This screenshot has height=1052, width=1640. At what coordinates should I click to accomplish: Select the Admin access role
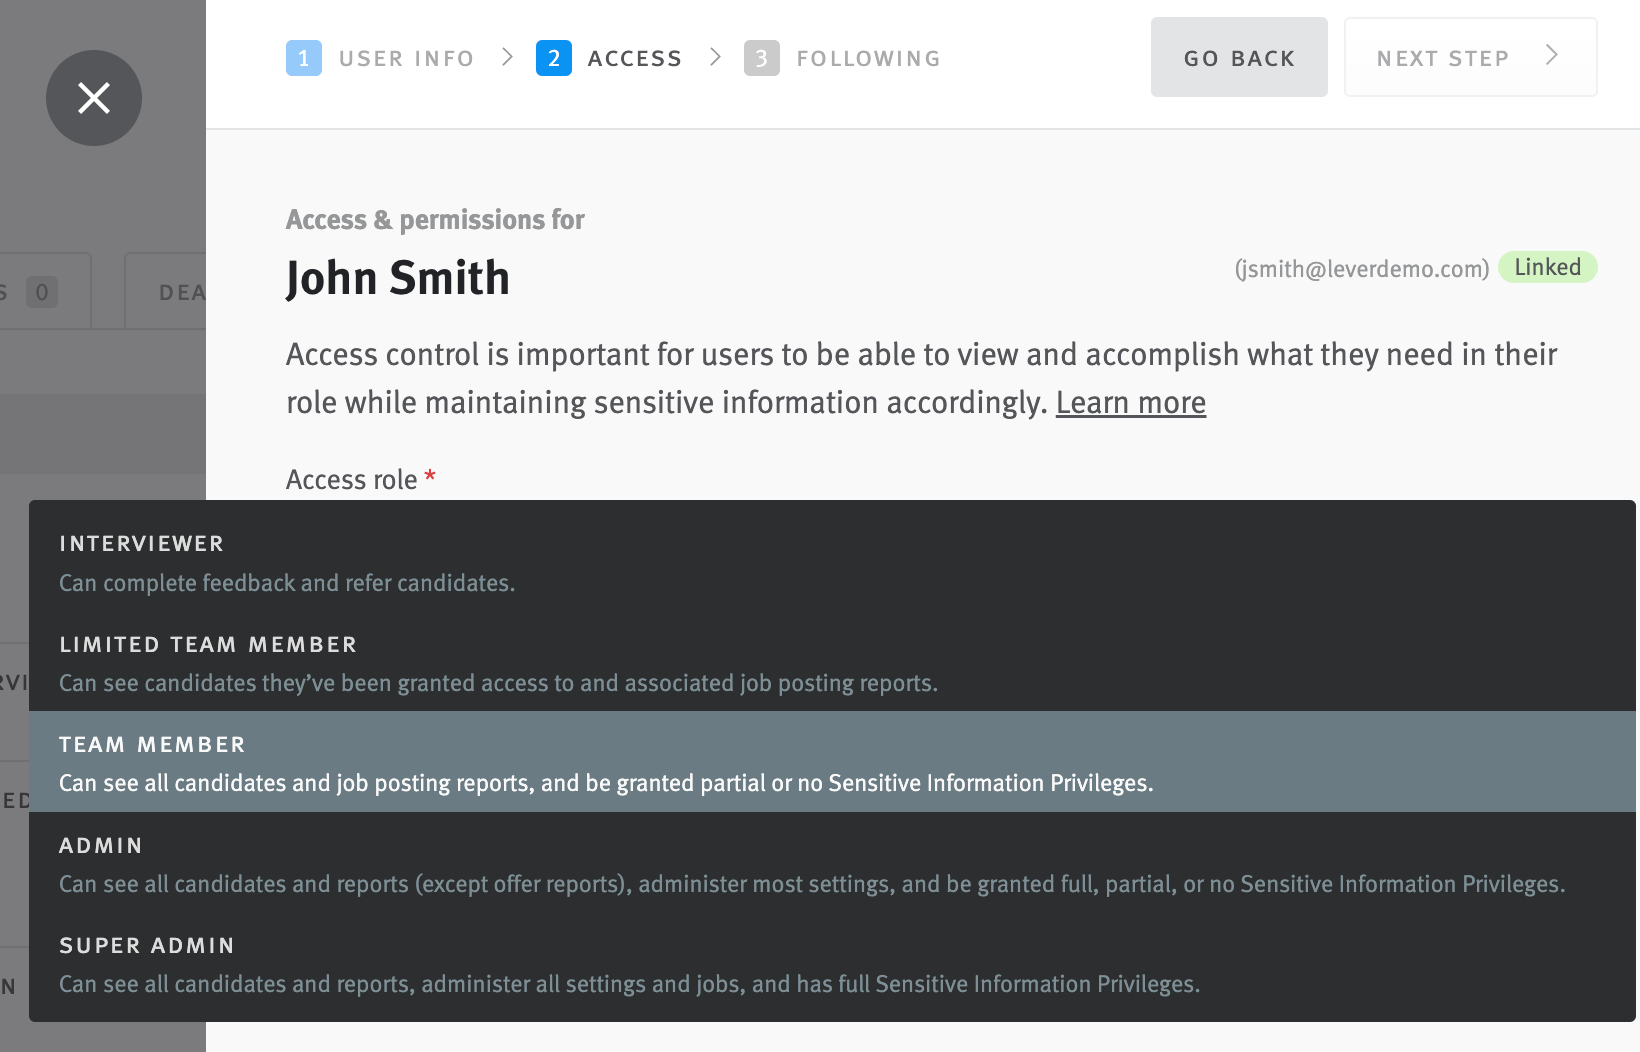400,864
